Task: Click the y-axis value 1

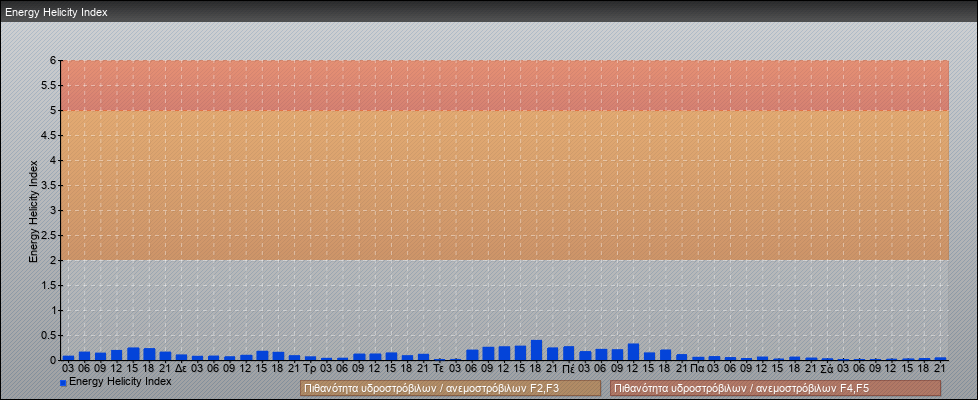Action: [54, 310]
